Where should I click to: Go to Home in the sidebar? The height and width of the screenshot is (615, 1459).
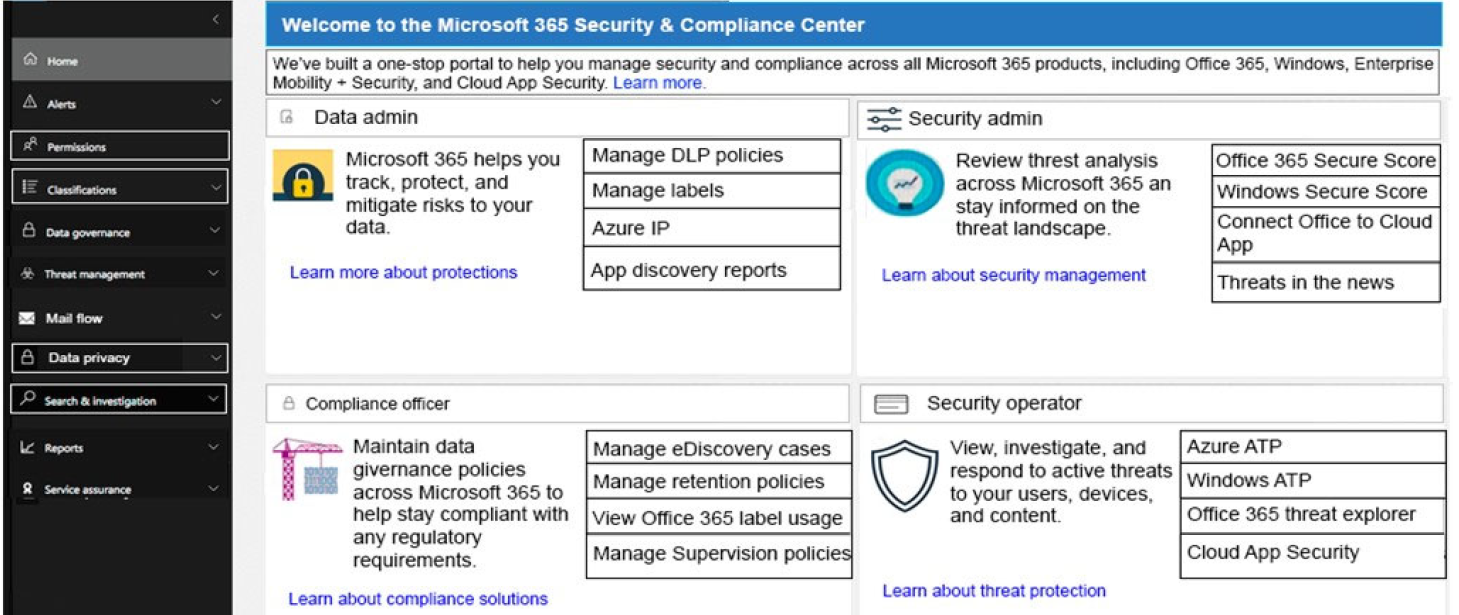pos(120,60)
